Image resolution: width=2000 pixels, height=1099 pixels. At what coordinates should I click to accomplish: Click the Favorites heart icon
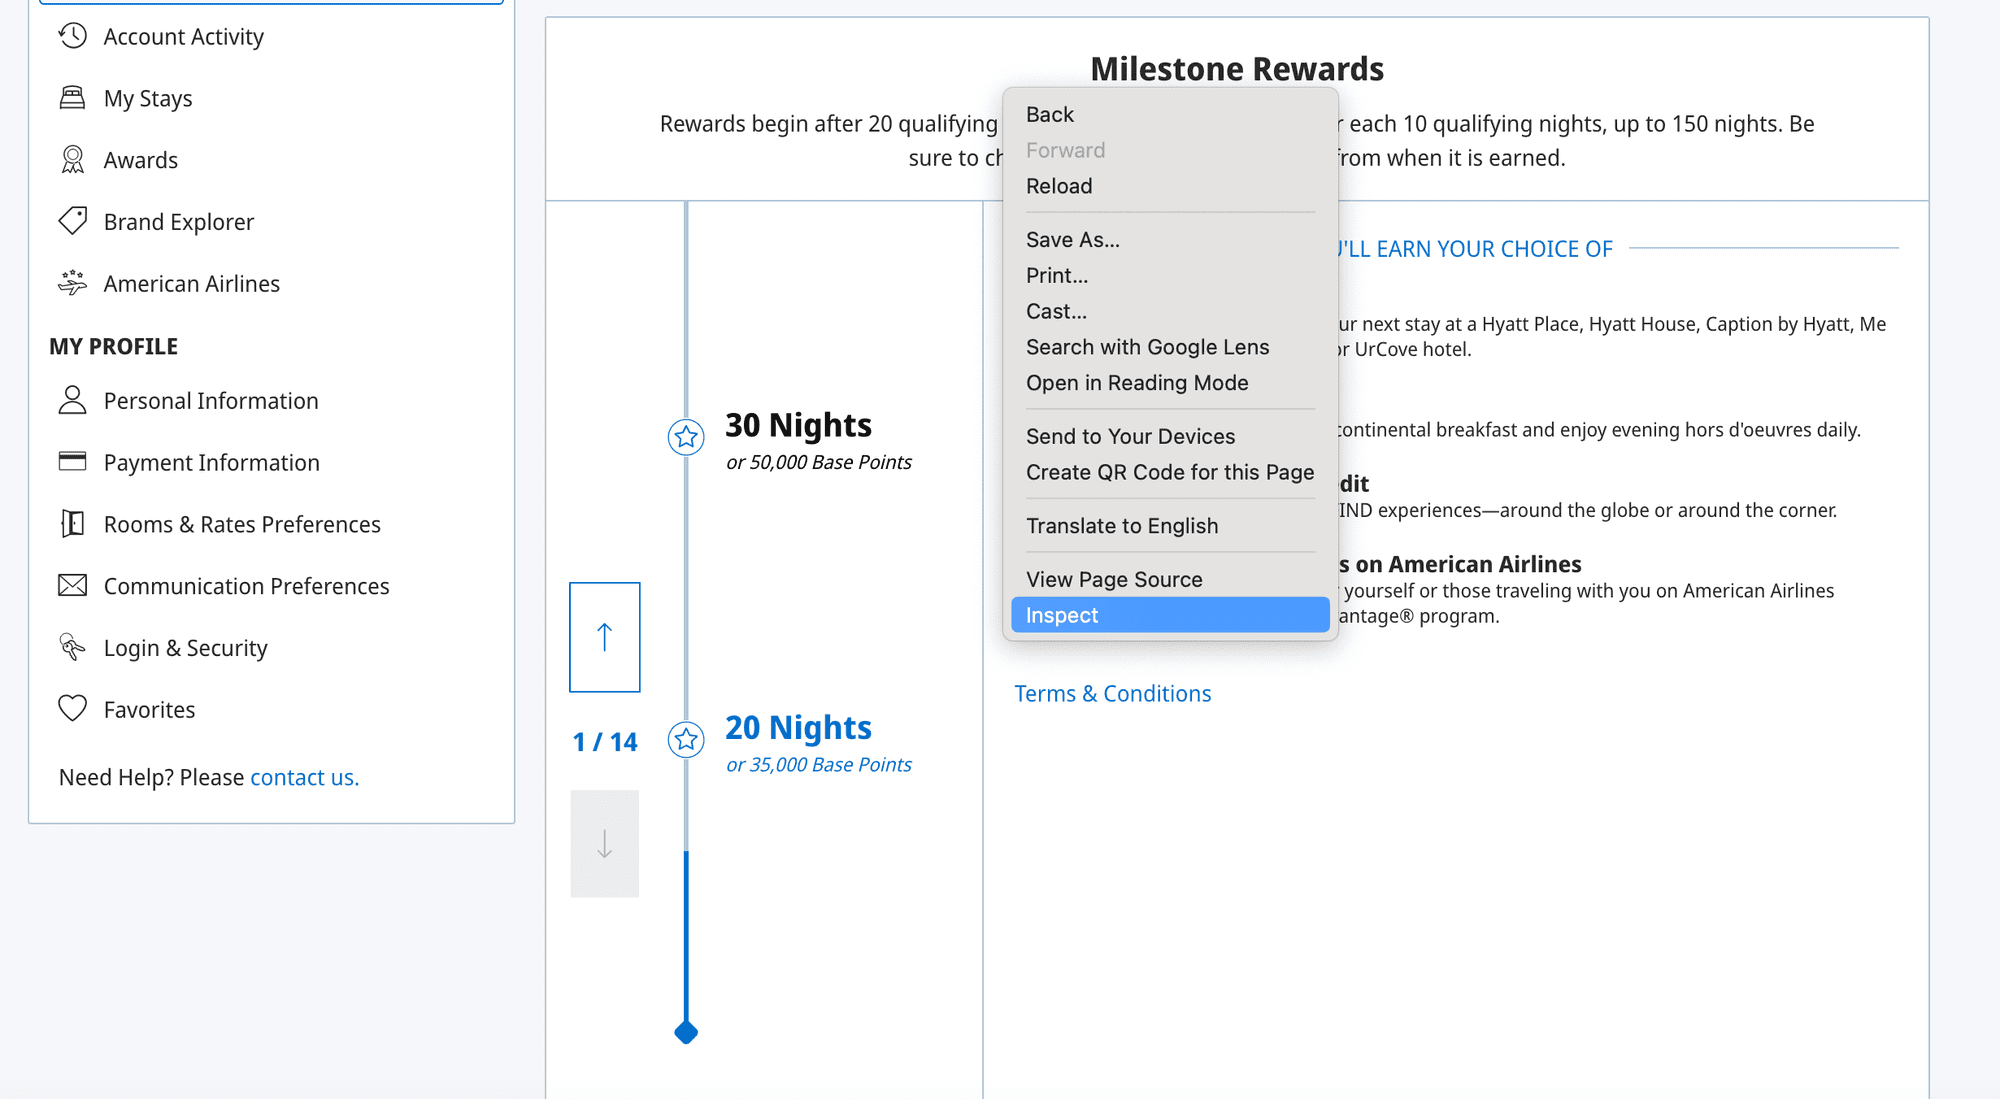[x=72, y=708]
